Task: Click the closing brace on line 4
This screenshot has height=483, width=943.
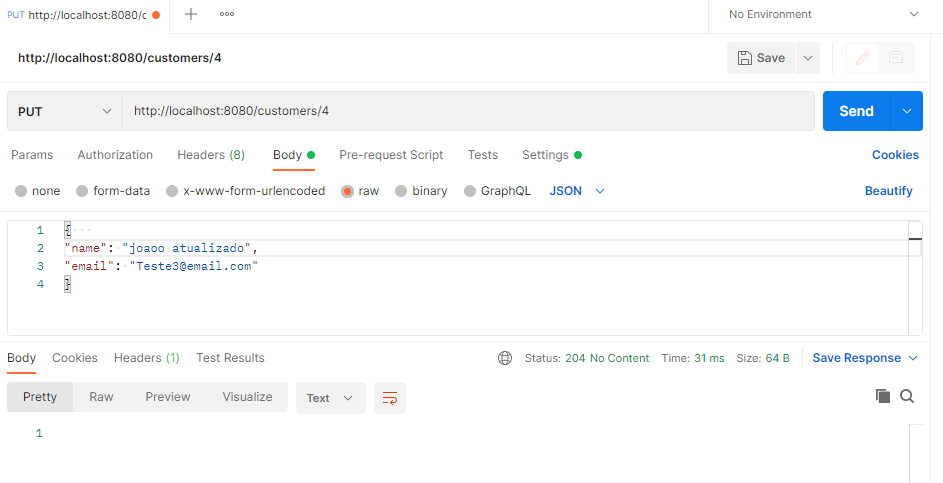Action: pos(68,284)
